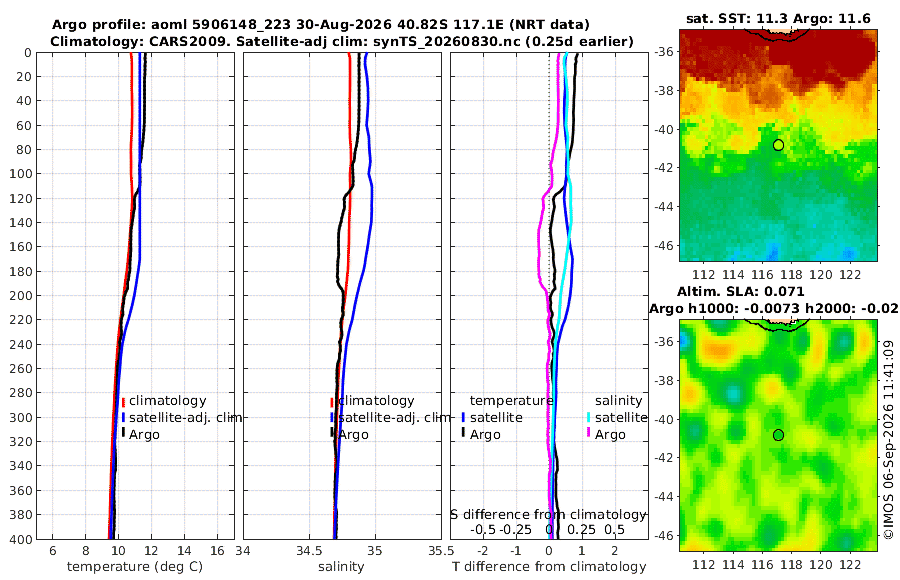Click the 'salinity' x-axis label
This screenshot has width=900, height=580.
pos(341,567)
